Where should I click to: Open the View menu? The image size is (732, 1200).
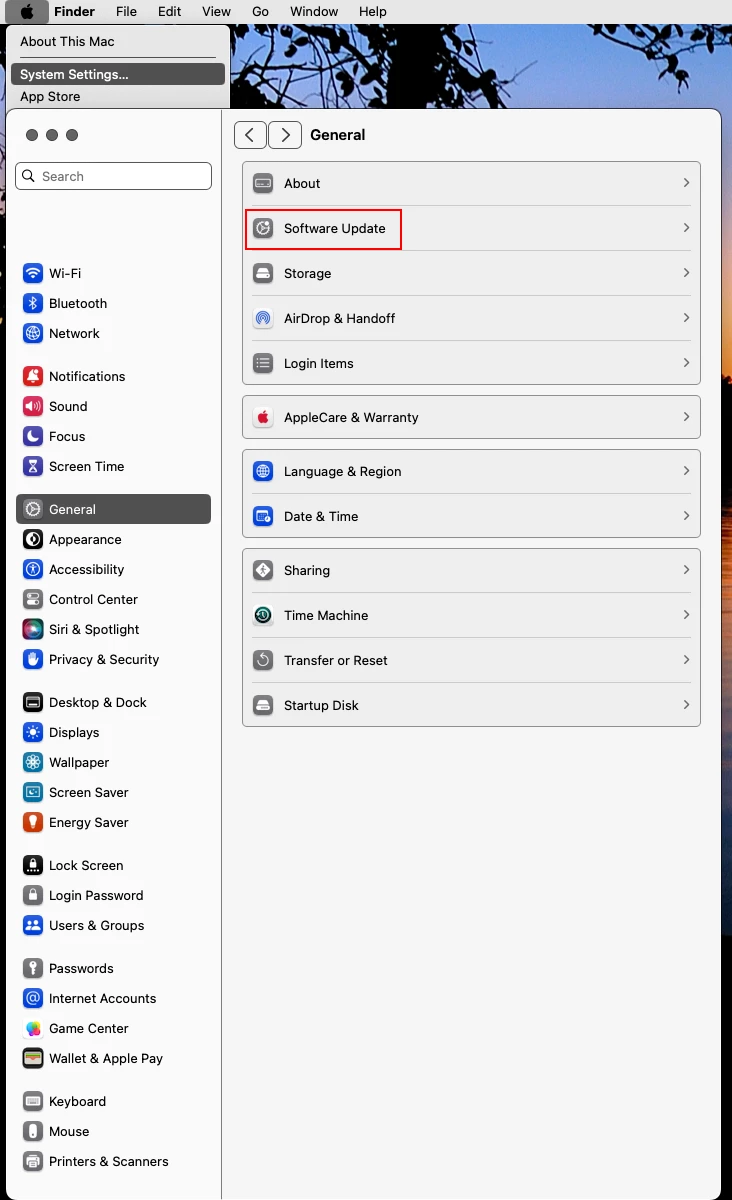coord(216,12)
